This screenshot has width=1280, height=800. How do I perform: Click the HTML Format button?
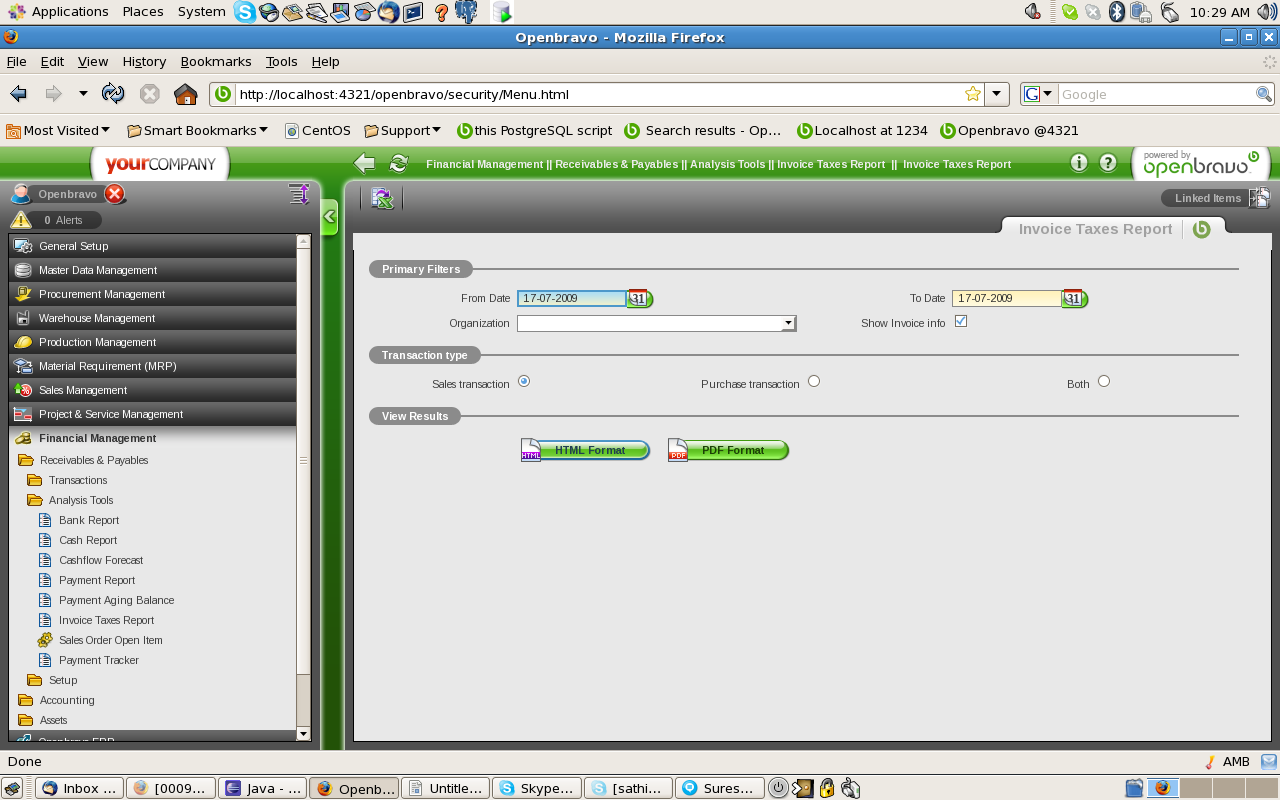[x=585, y=450]
